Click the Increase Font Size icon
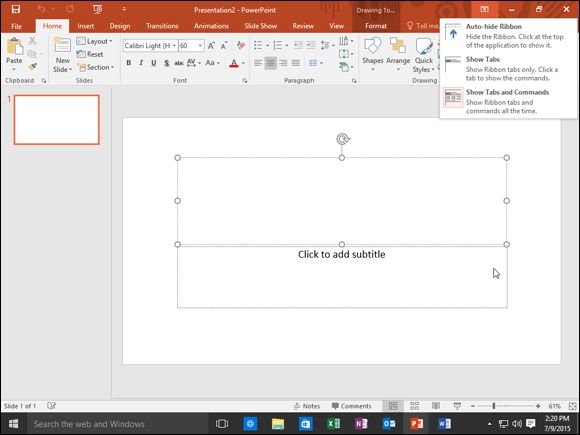 click(211, 45)
